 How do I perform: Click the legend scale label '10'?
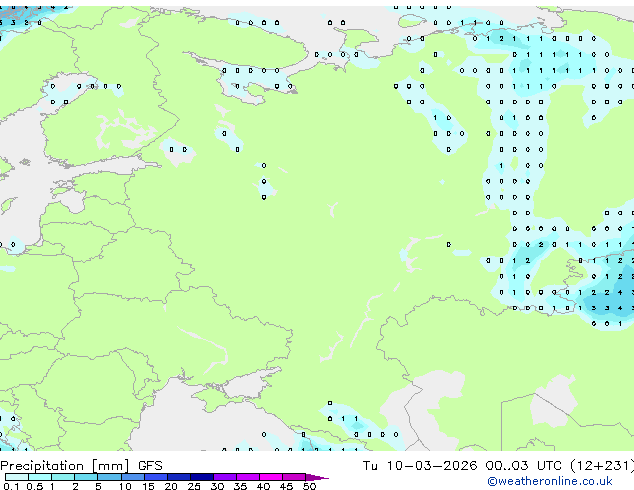(125, 486)
